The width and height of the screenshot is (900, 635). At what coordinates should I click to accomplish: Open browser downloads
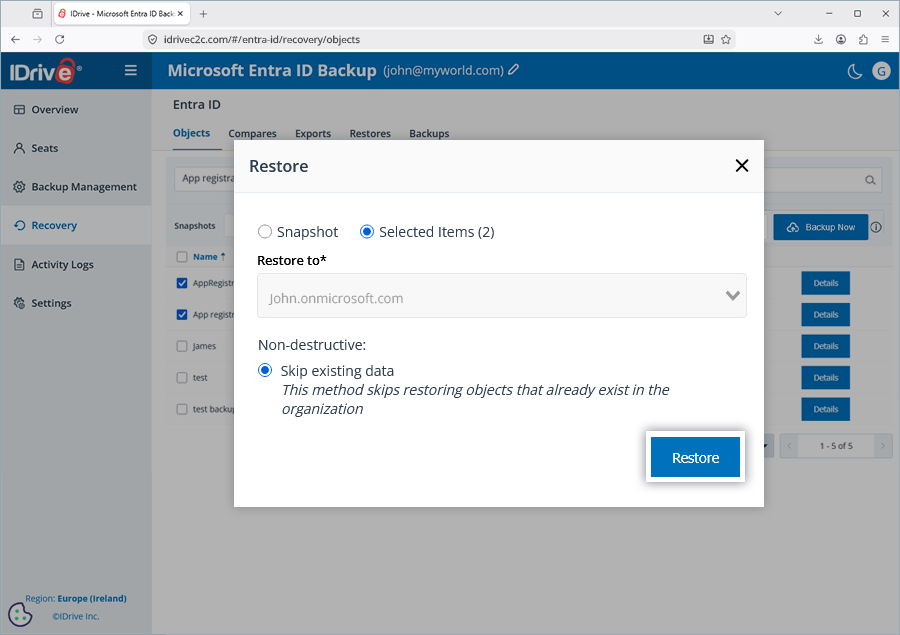pyautogui.click(x=818, y=40)
